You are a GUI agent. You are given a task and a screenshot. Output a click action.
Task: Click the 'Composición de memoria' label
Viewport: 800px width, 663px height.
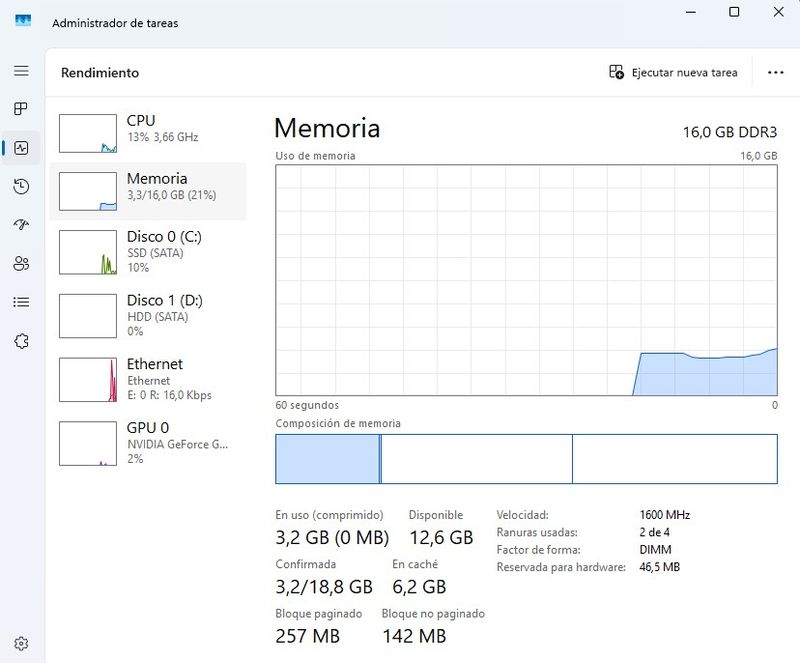point(338,423)
